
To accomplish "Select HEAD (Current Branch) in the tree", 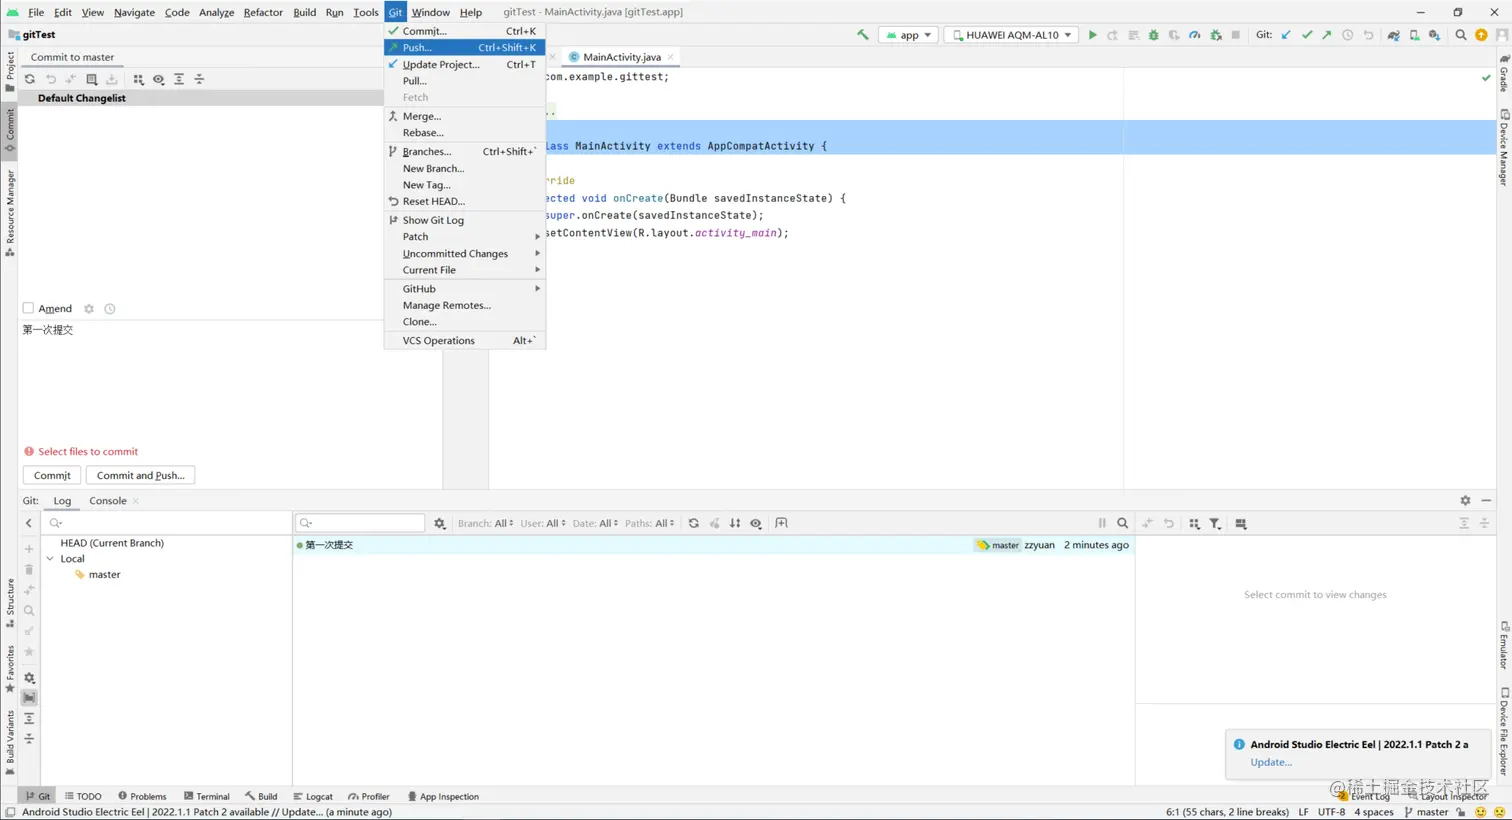I will 112,543.
